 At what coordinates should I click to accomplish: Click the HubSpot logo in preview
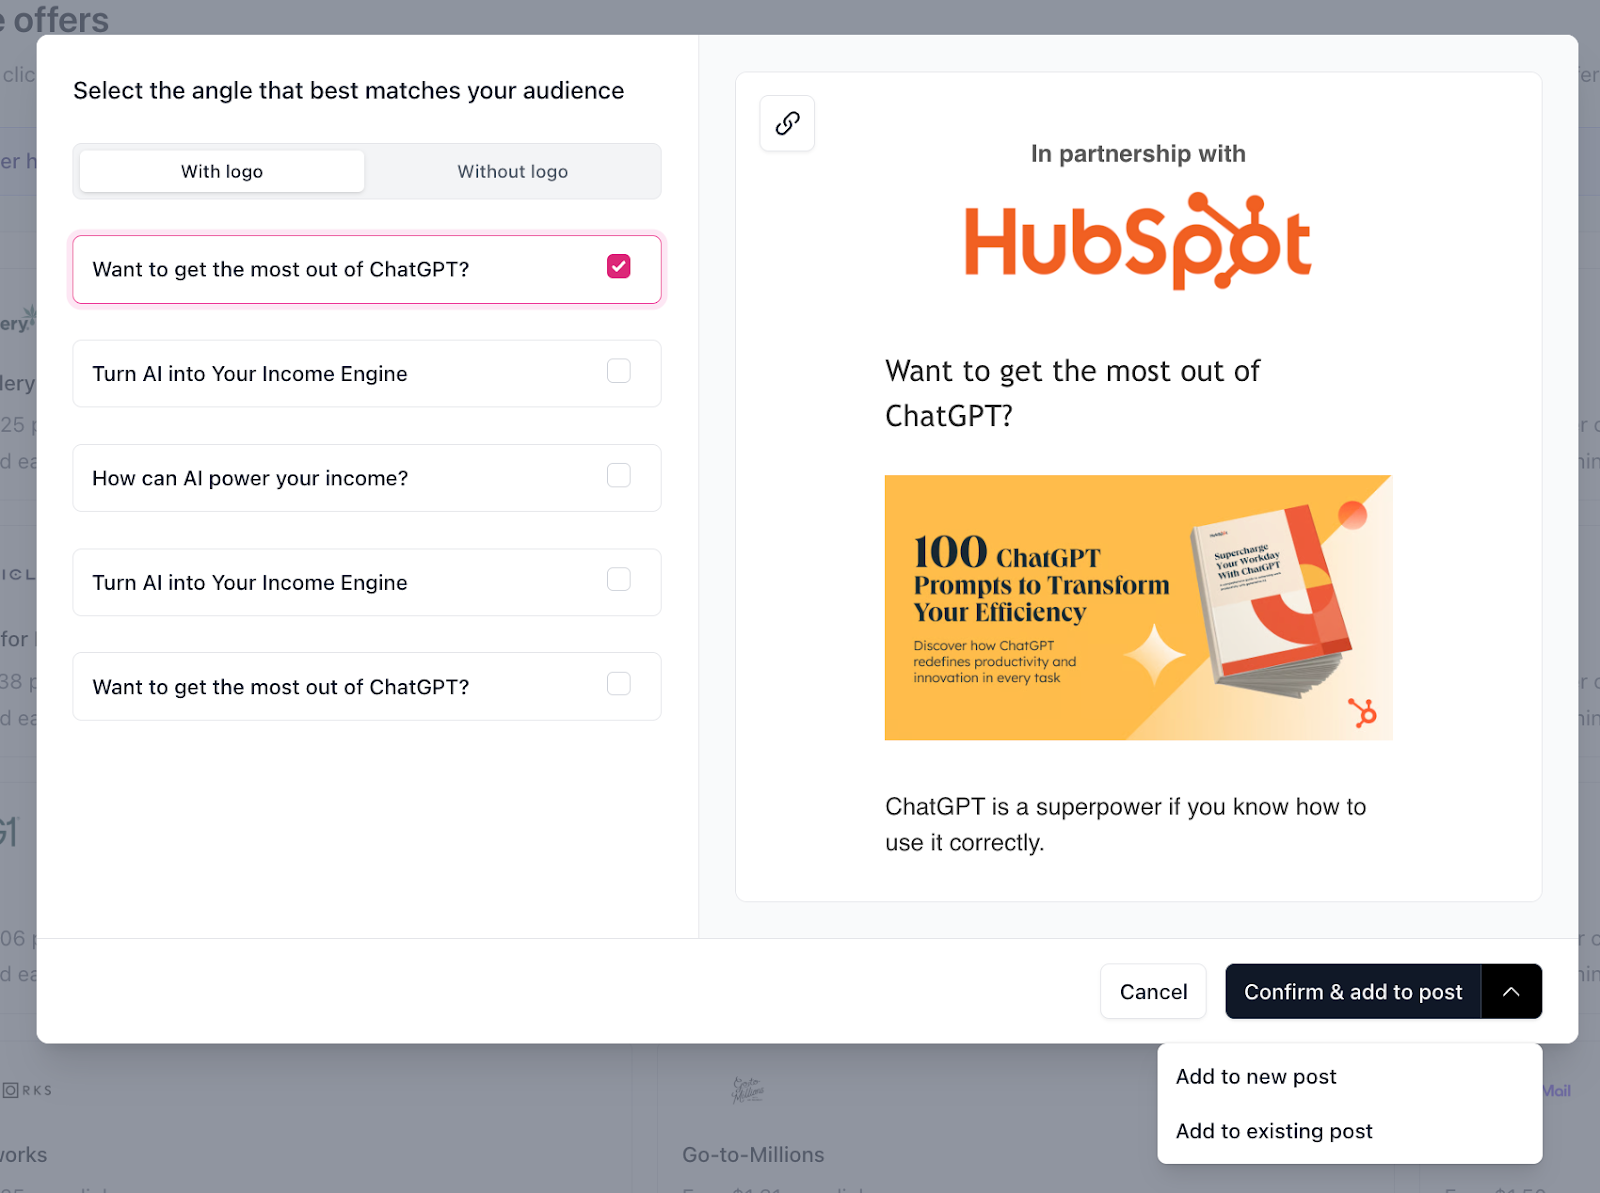click(1137, 241)
